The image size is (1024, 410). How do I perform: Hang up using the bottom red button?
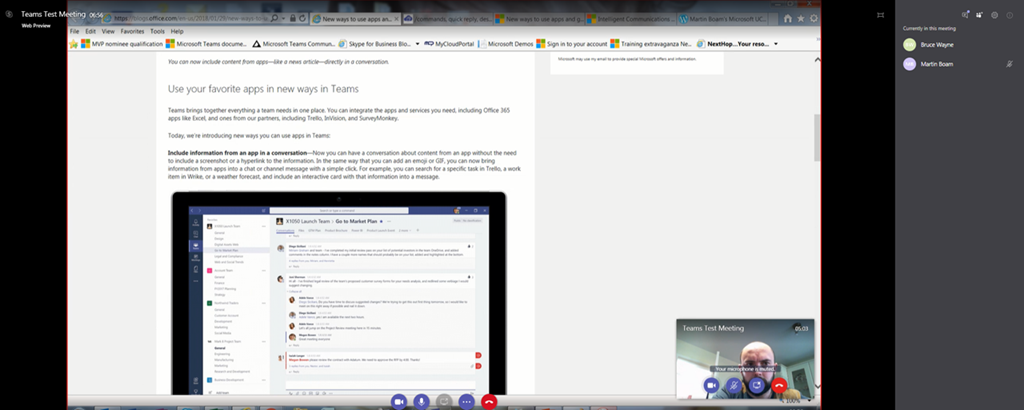pyautogui.click(x=489, y=401)
